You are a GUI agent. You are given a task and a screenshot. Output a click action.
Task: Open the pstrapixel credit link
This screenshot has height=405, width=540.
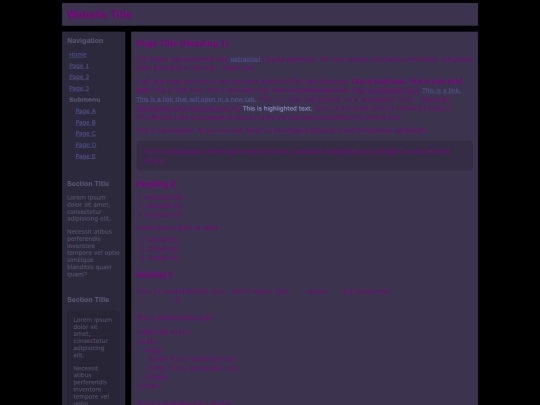coord(245,59)
